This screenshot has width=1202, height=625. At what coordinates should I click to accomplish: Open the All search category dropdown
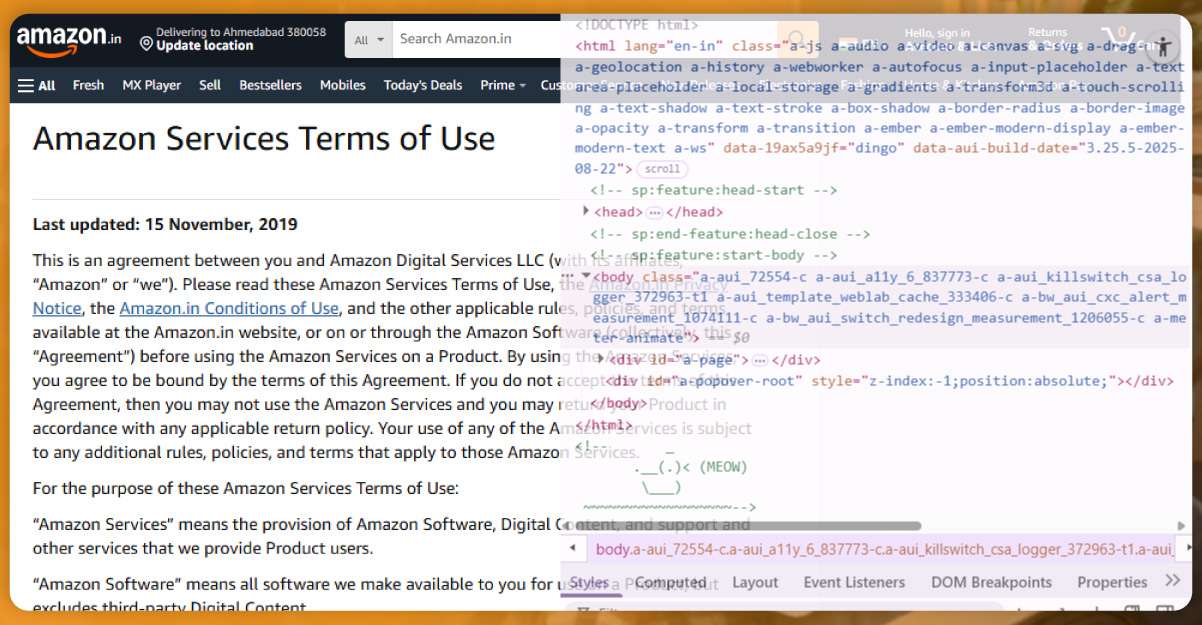[x=367, y=40]
